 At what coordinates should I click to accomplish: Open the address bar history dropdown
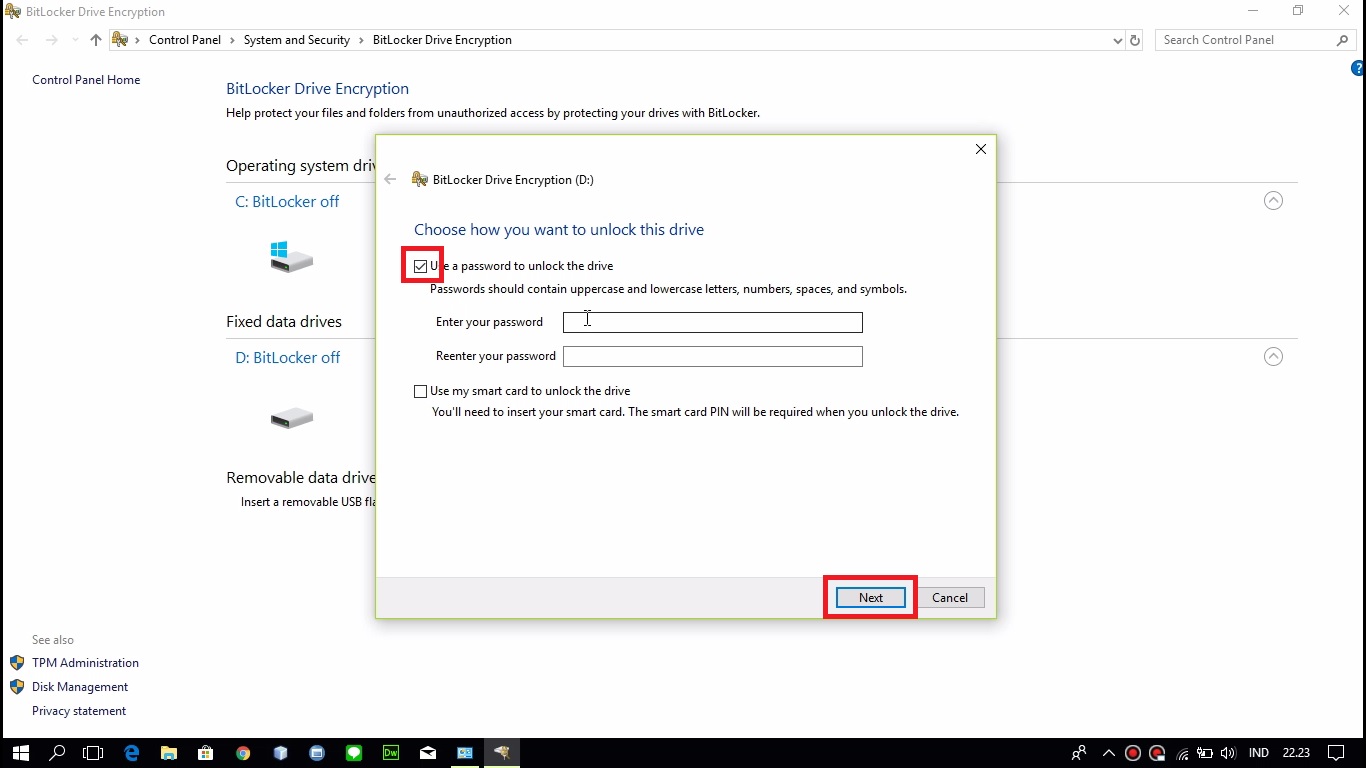point(1117,40)
